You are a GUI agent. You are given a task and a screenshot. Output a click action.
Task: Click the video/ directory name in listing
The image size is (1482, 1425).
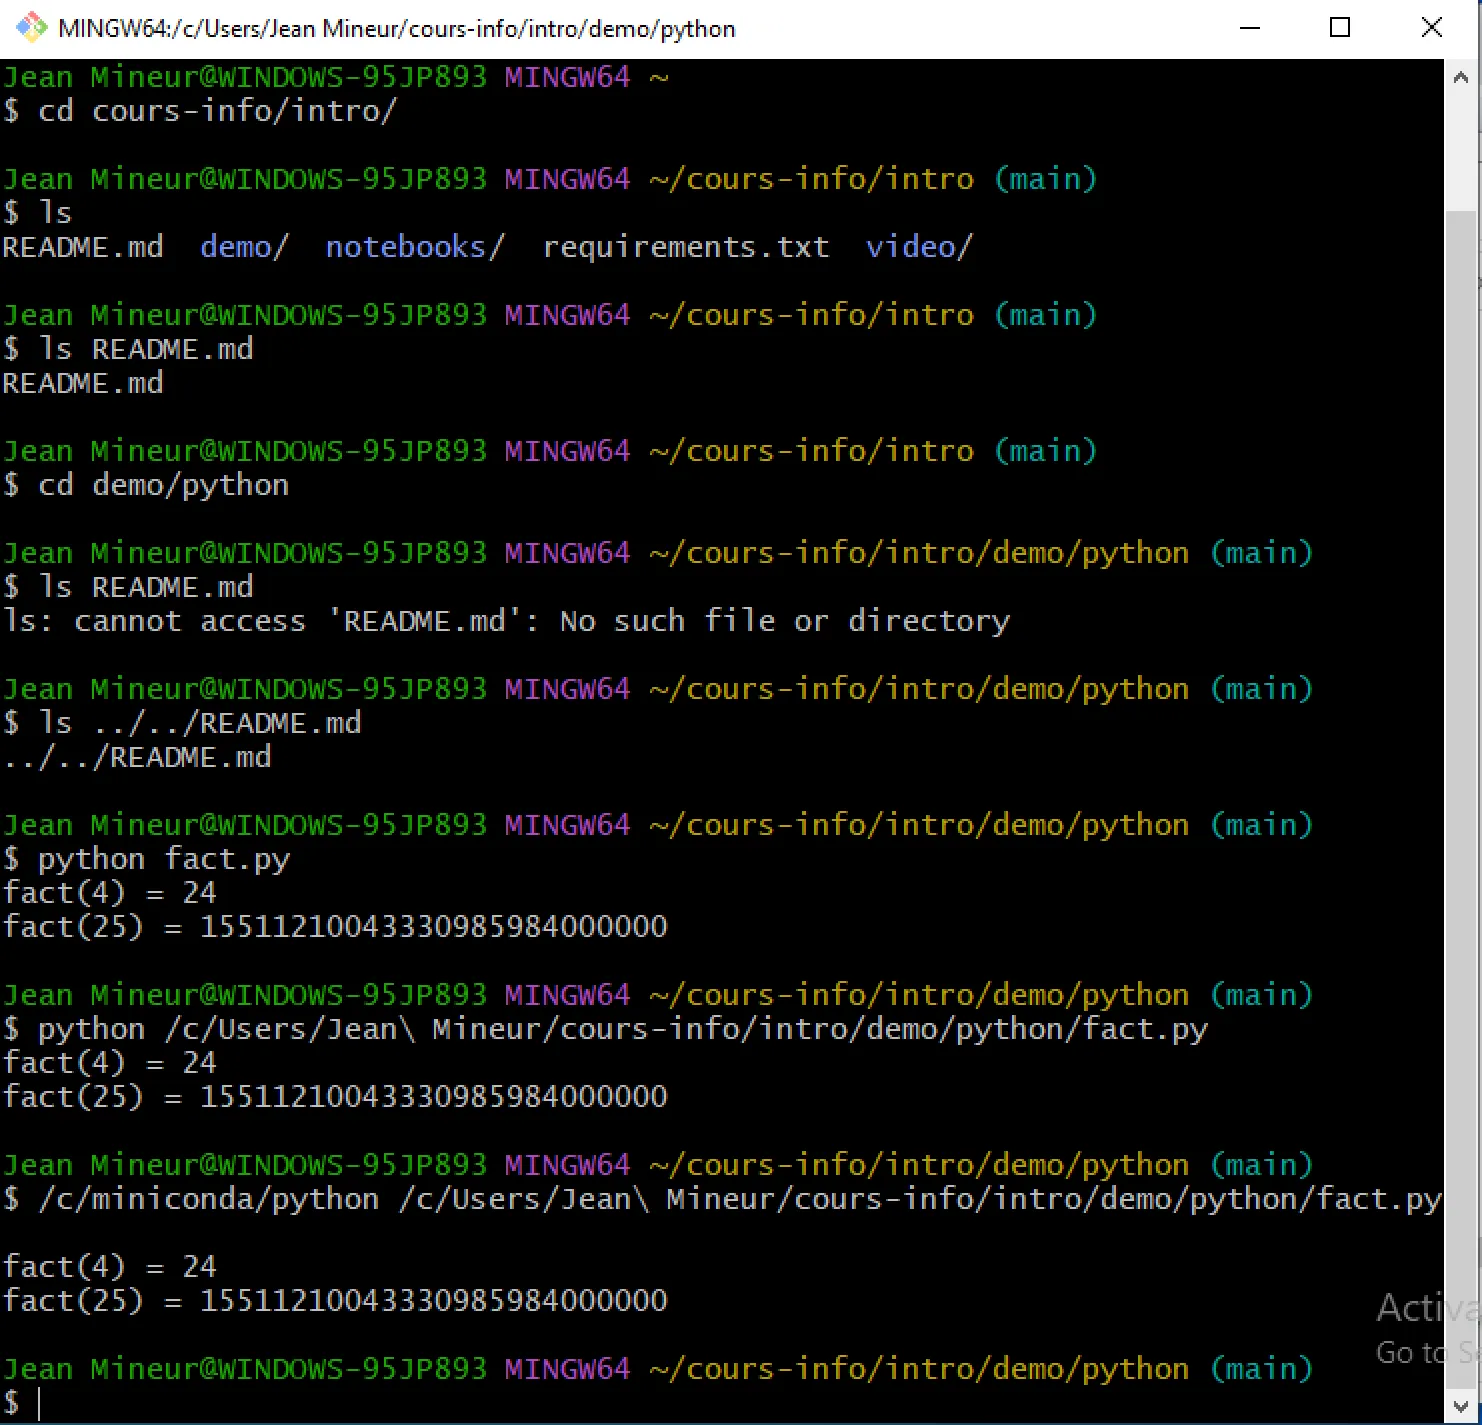[x=918, y=247]
